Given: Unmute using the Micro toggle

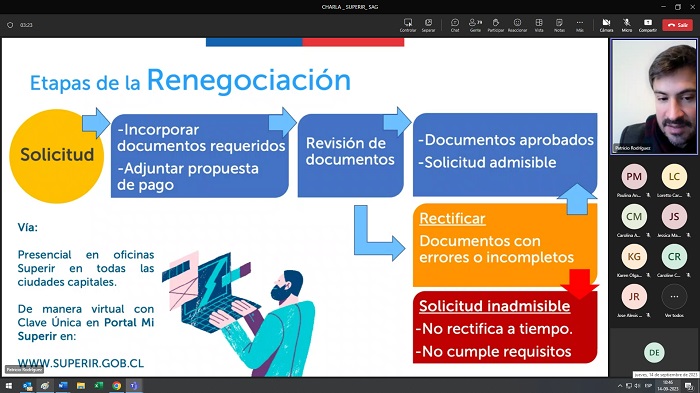Looking at the screenshot, I should pos(627,25).
